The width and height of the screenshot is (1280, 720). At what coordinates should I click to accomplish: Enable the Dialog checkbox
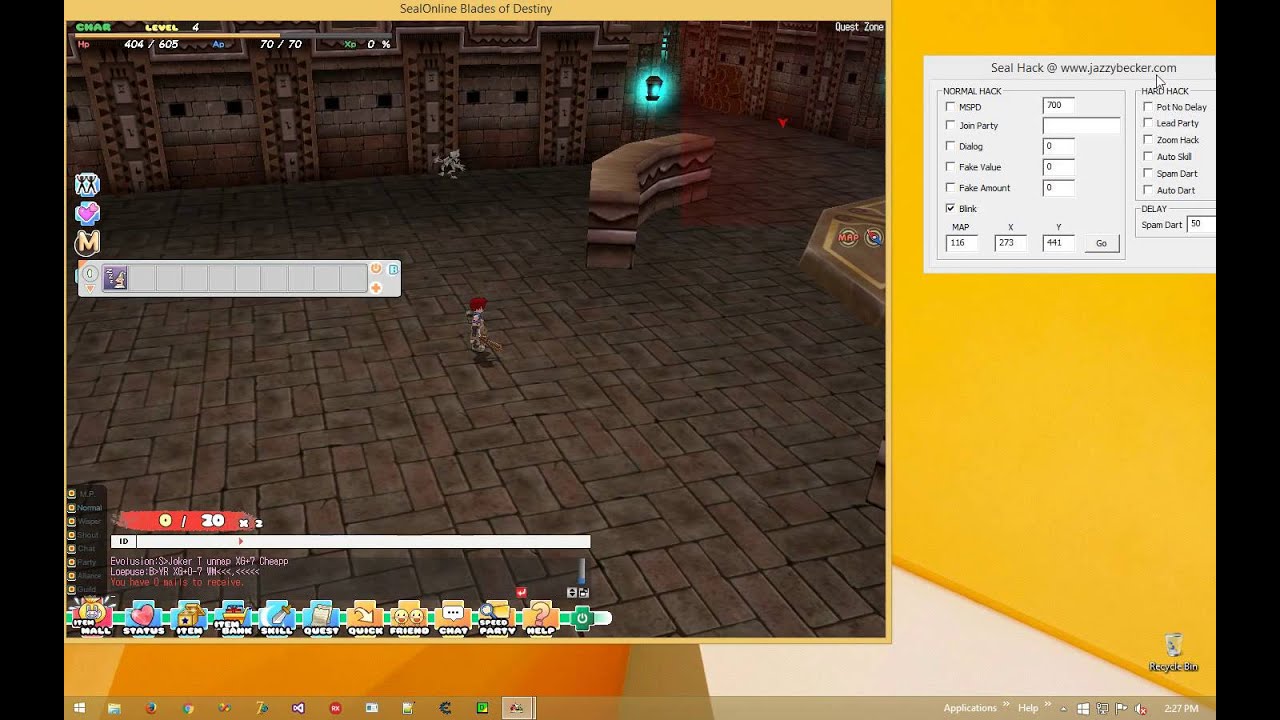pyautogui.click(x=950, y=146)
